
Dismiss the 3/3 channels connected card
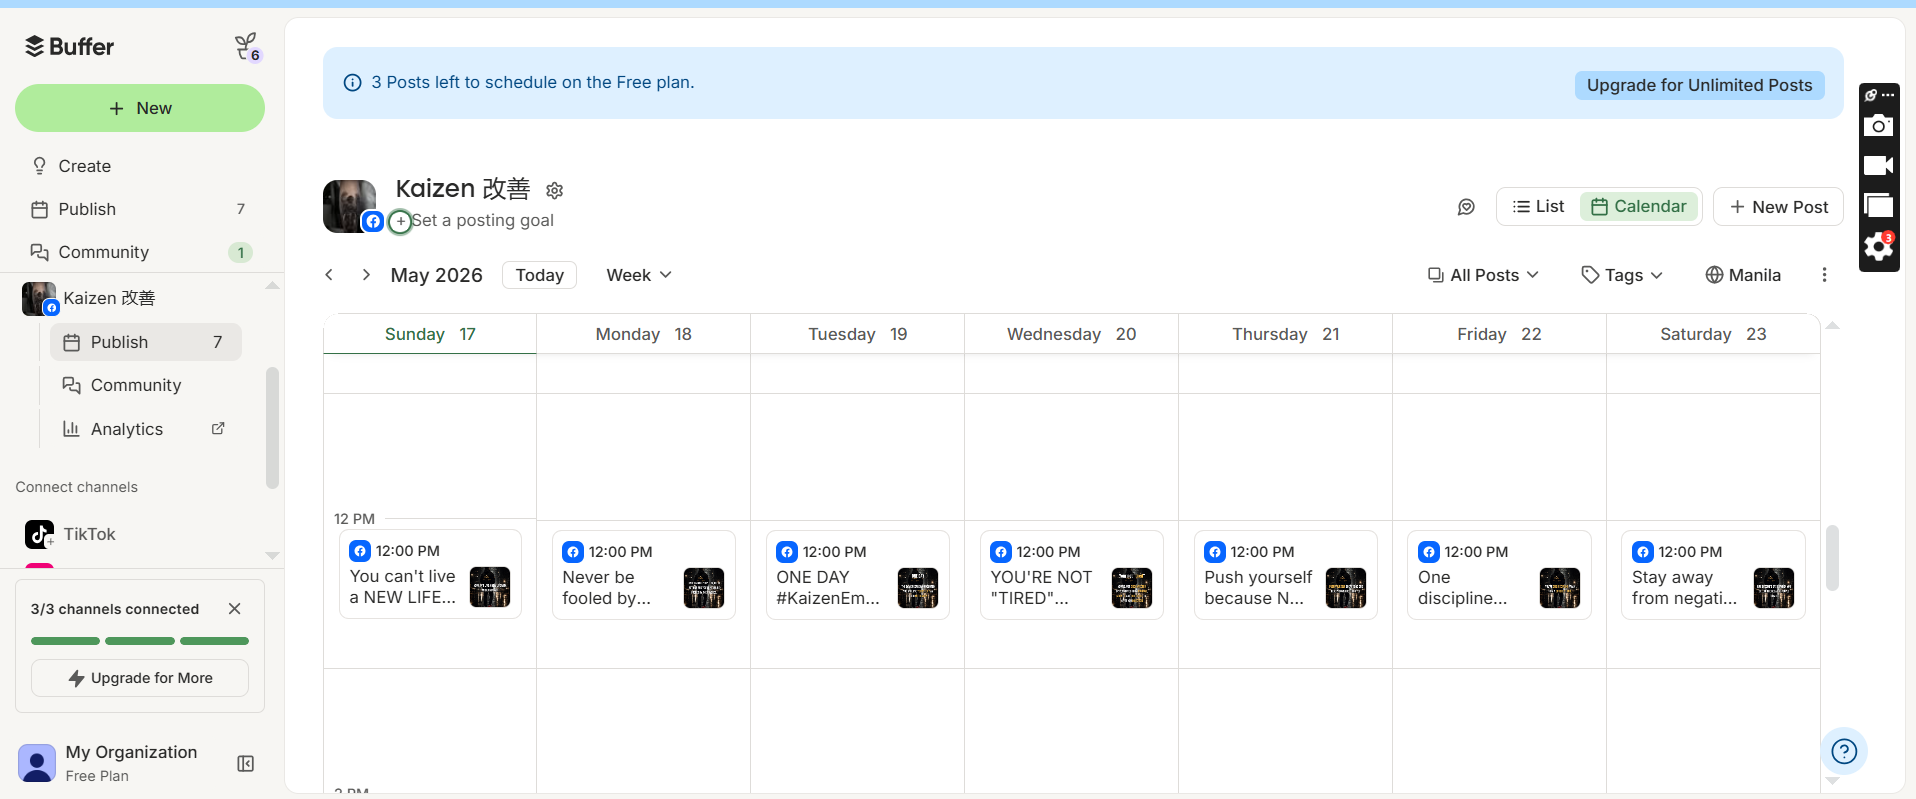point(234,609)
